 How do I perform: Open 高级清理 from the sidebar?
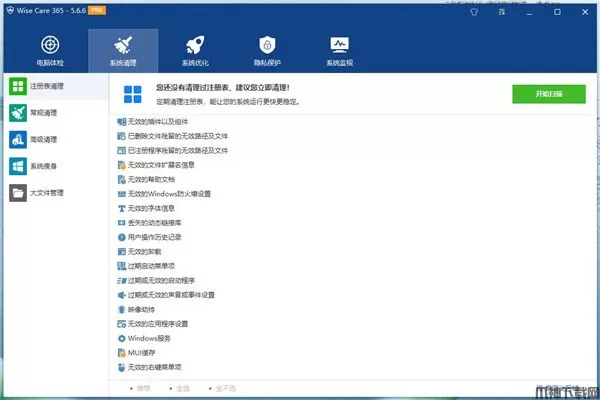(56, 140)
